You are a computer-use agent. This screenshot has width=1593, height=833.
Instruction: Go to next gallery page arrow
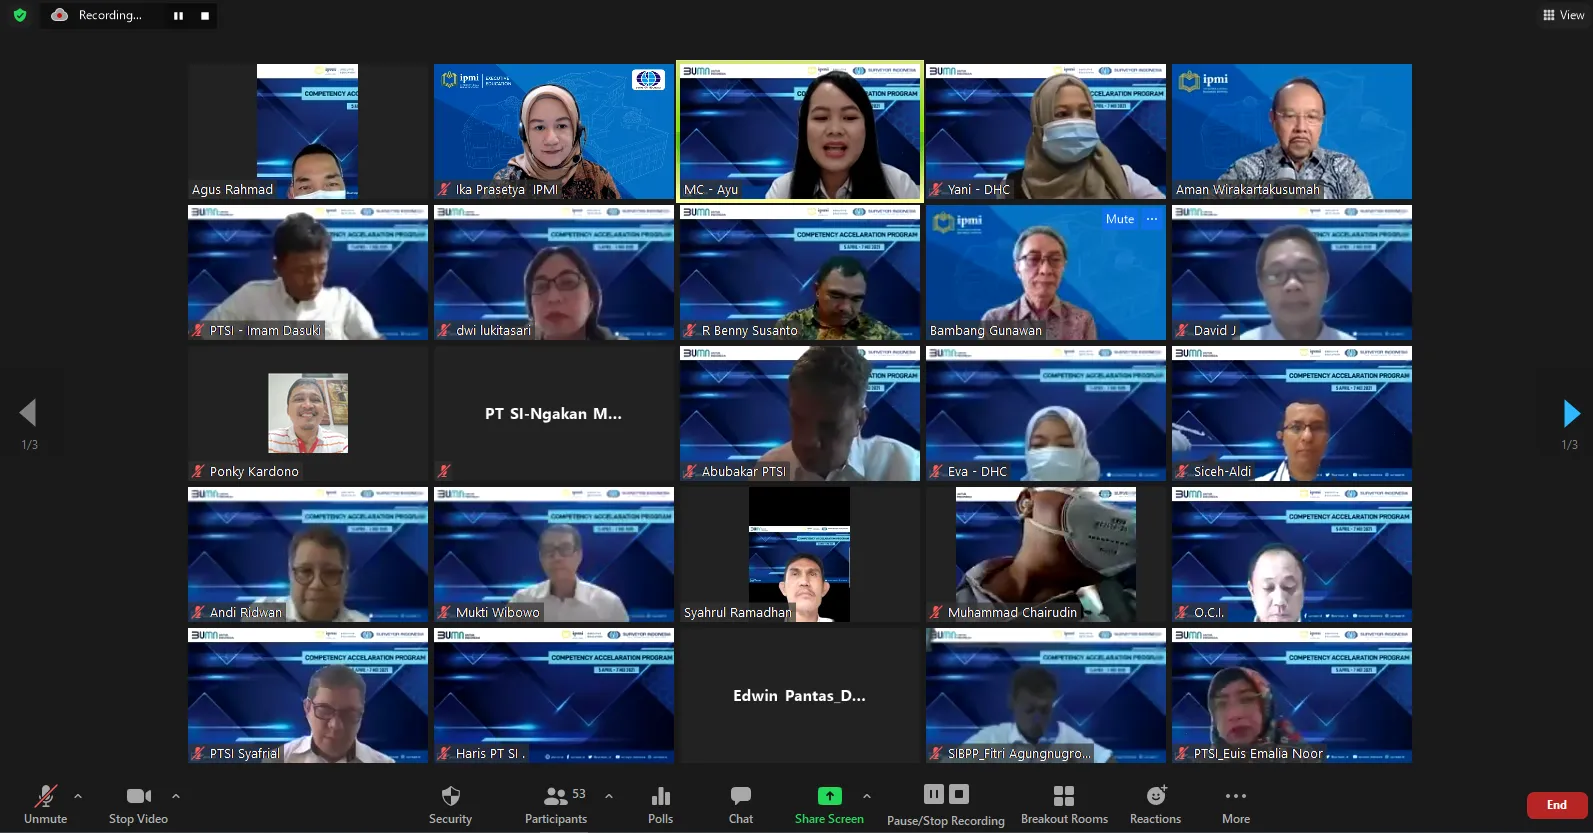point(1571,413)
